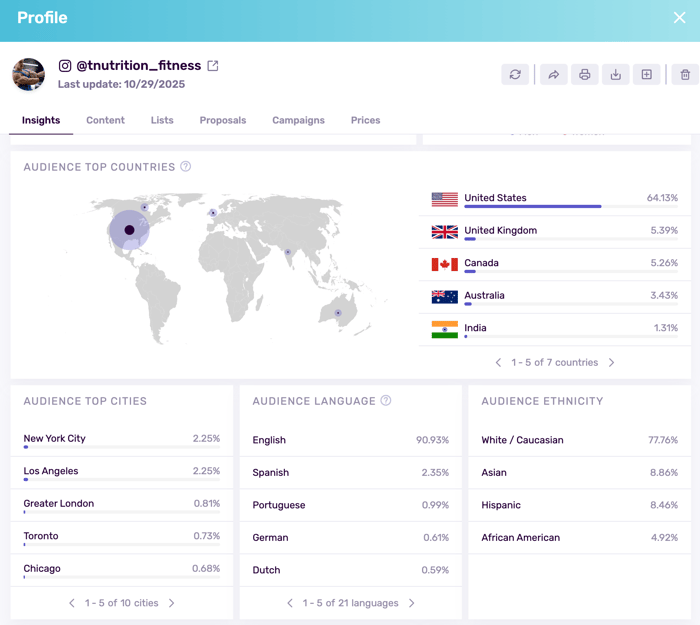Image resolution: width=700 pixels, height=625 pixels.
Task: Click the print profile icon
Action: 585,75
